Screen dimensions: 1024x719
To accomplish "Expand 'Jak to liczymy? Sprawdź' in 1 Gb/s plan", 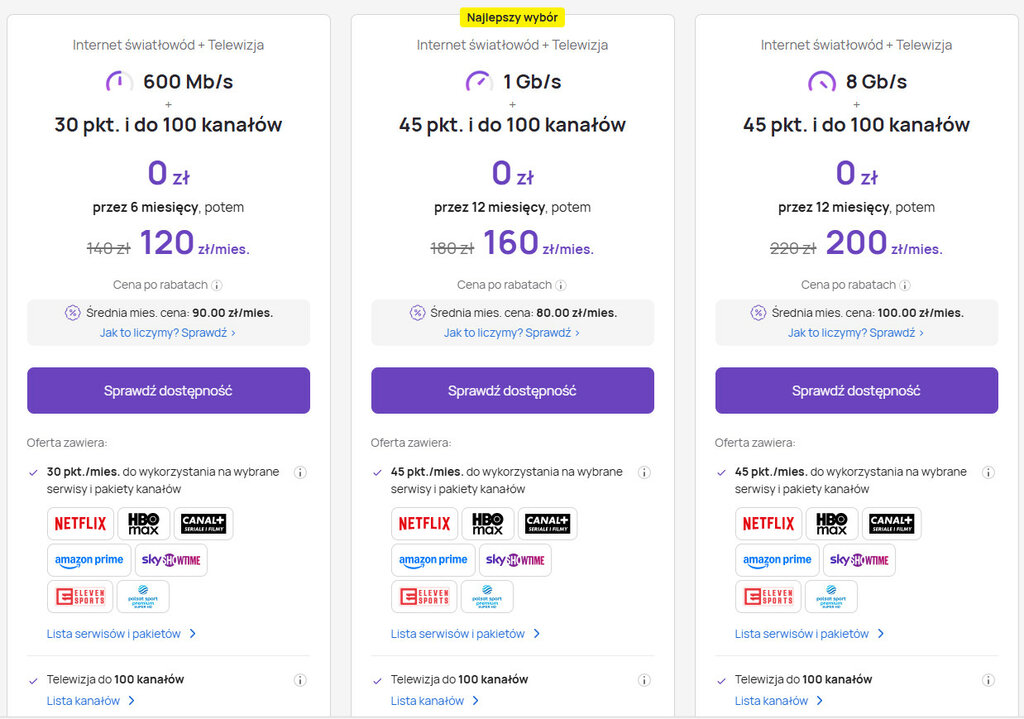I will (x=512, y=333).
